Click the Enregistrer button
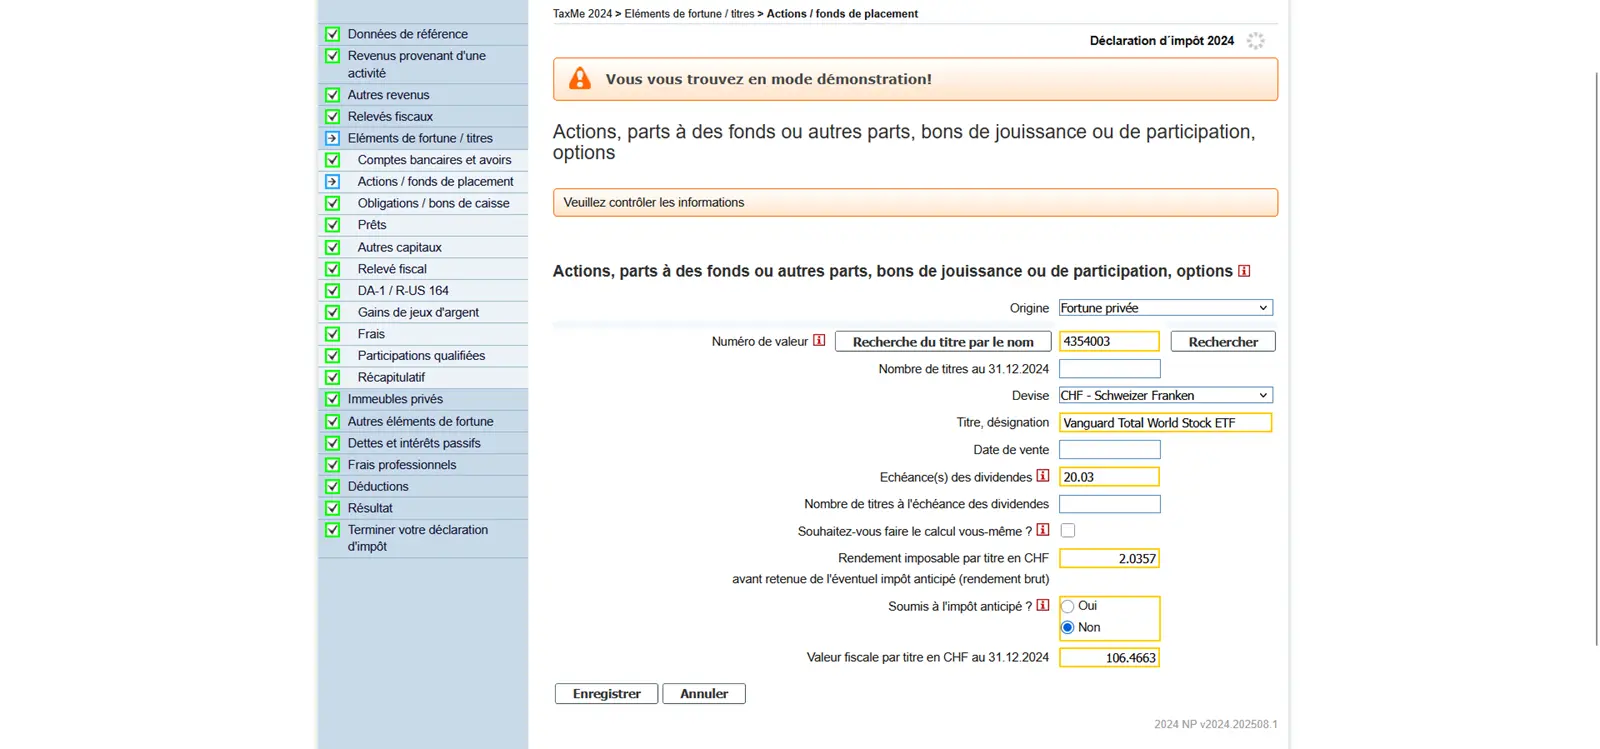This screenshot has height=749, width=1600. point(606,694)
